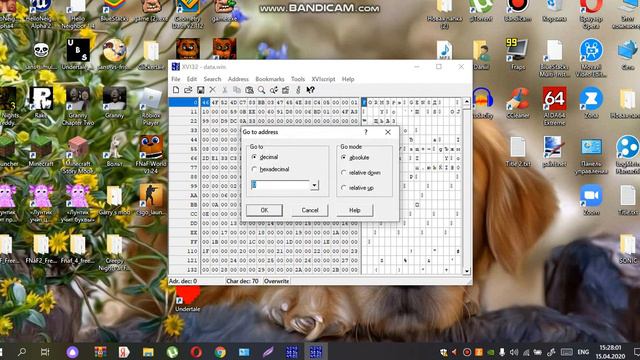Click the Open file toolbar icon in XVI32
The height and width of the screenshot is (360, 640).
tap(188, 90)
